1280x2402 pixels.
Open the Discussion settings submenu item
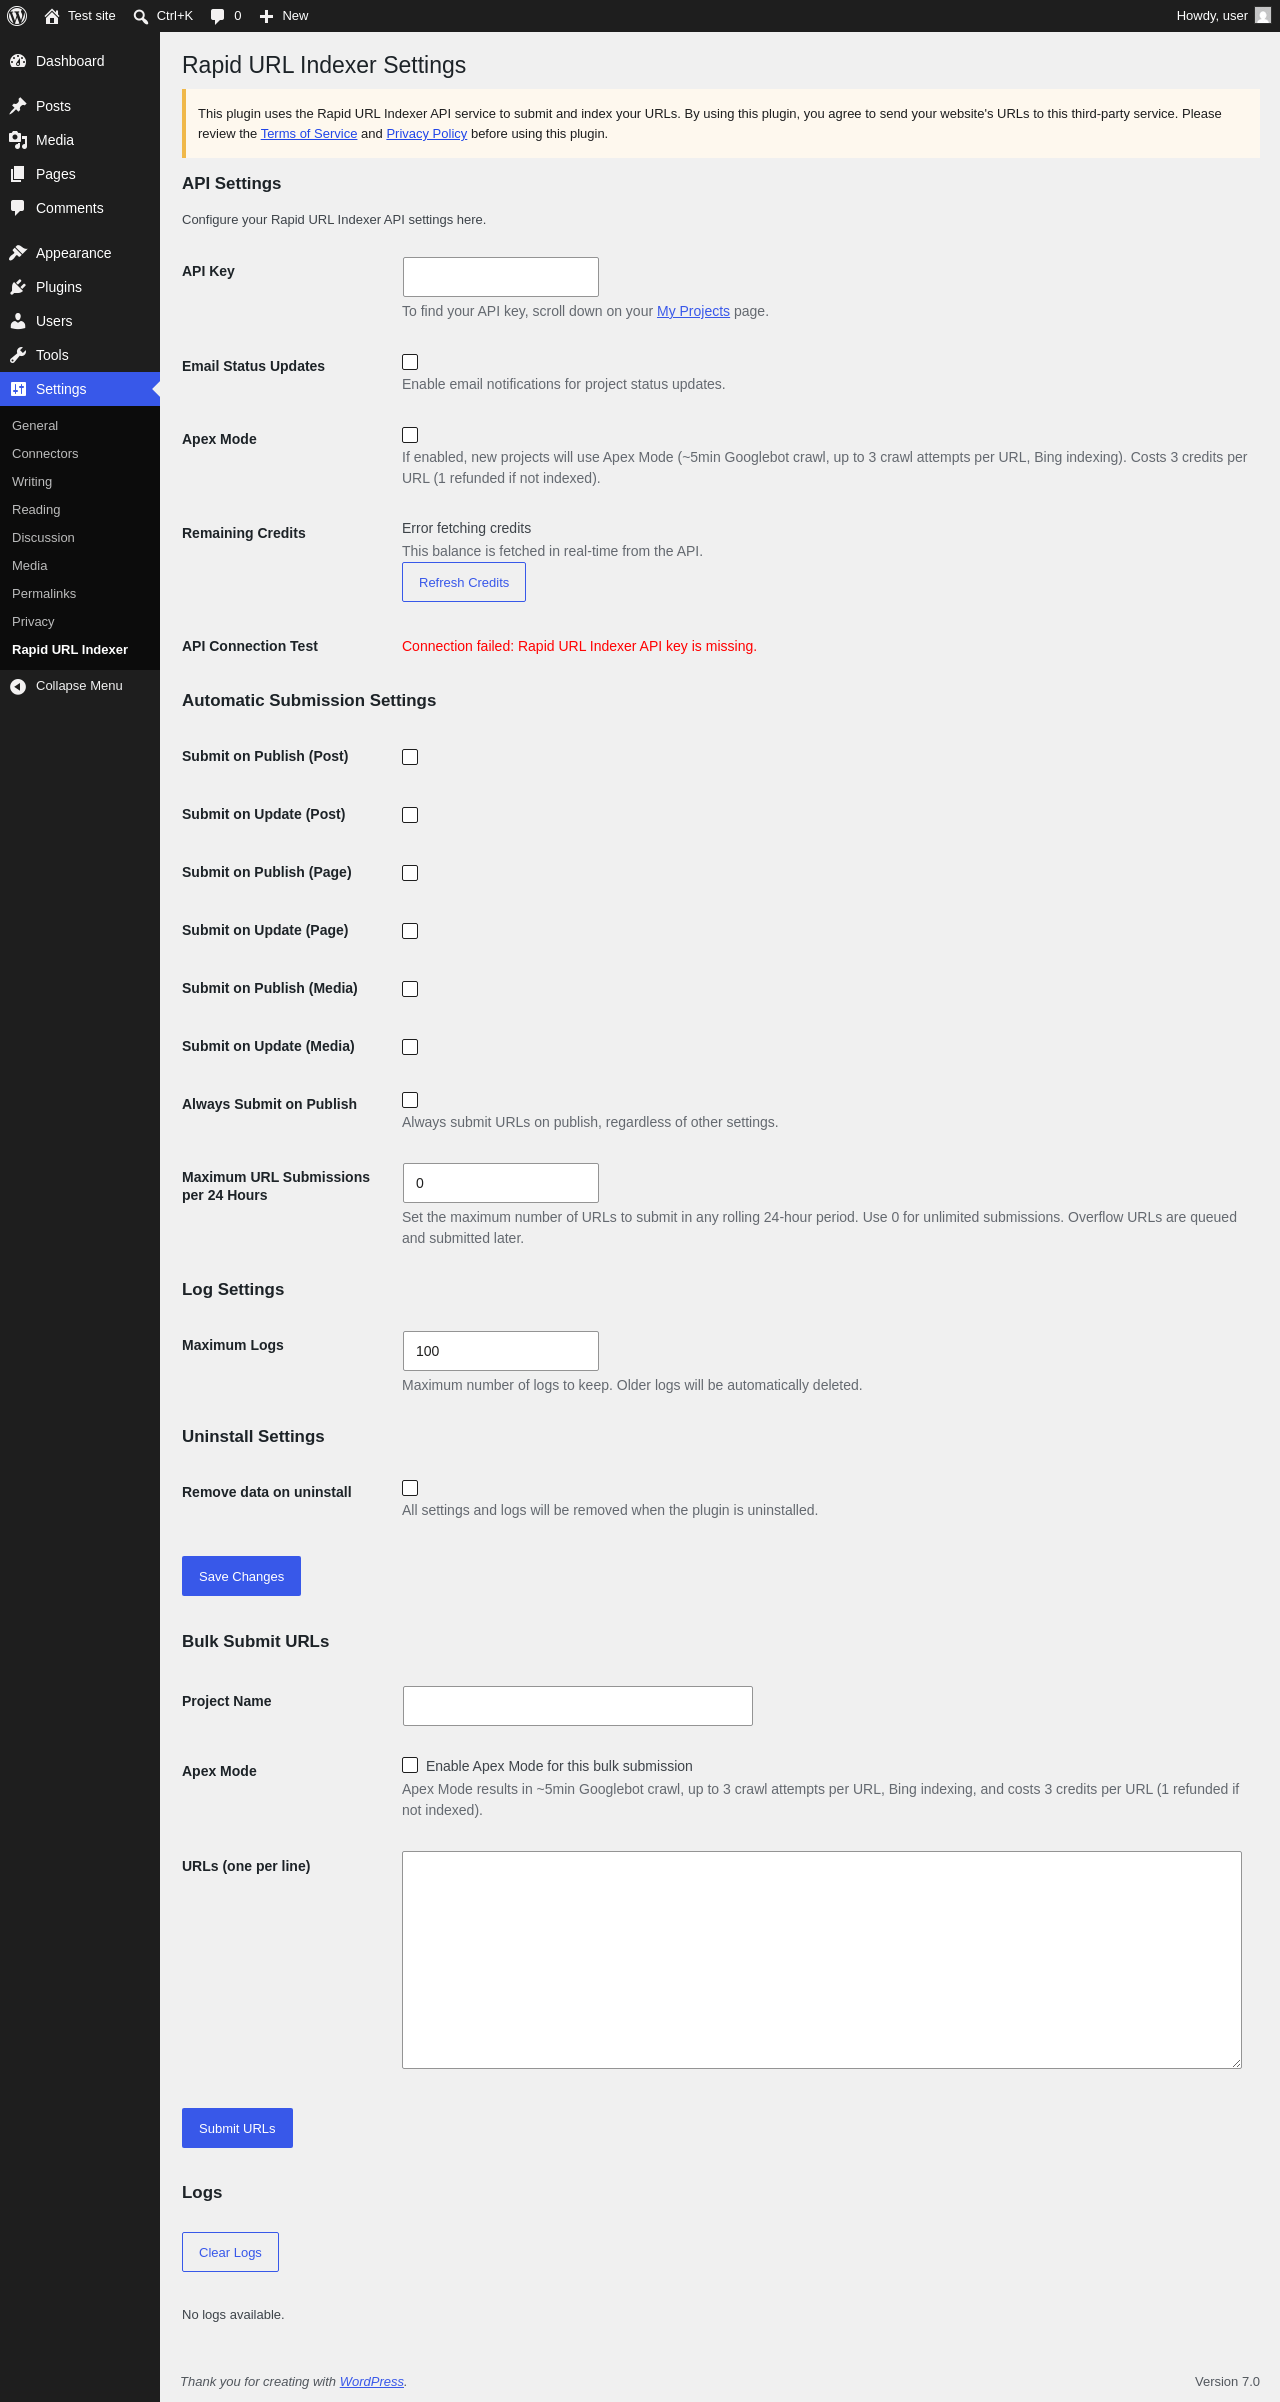point(43,538)
